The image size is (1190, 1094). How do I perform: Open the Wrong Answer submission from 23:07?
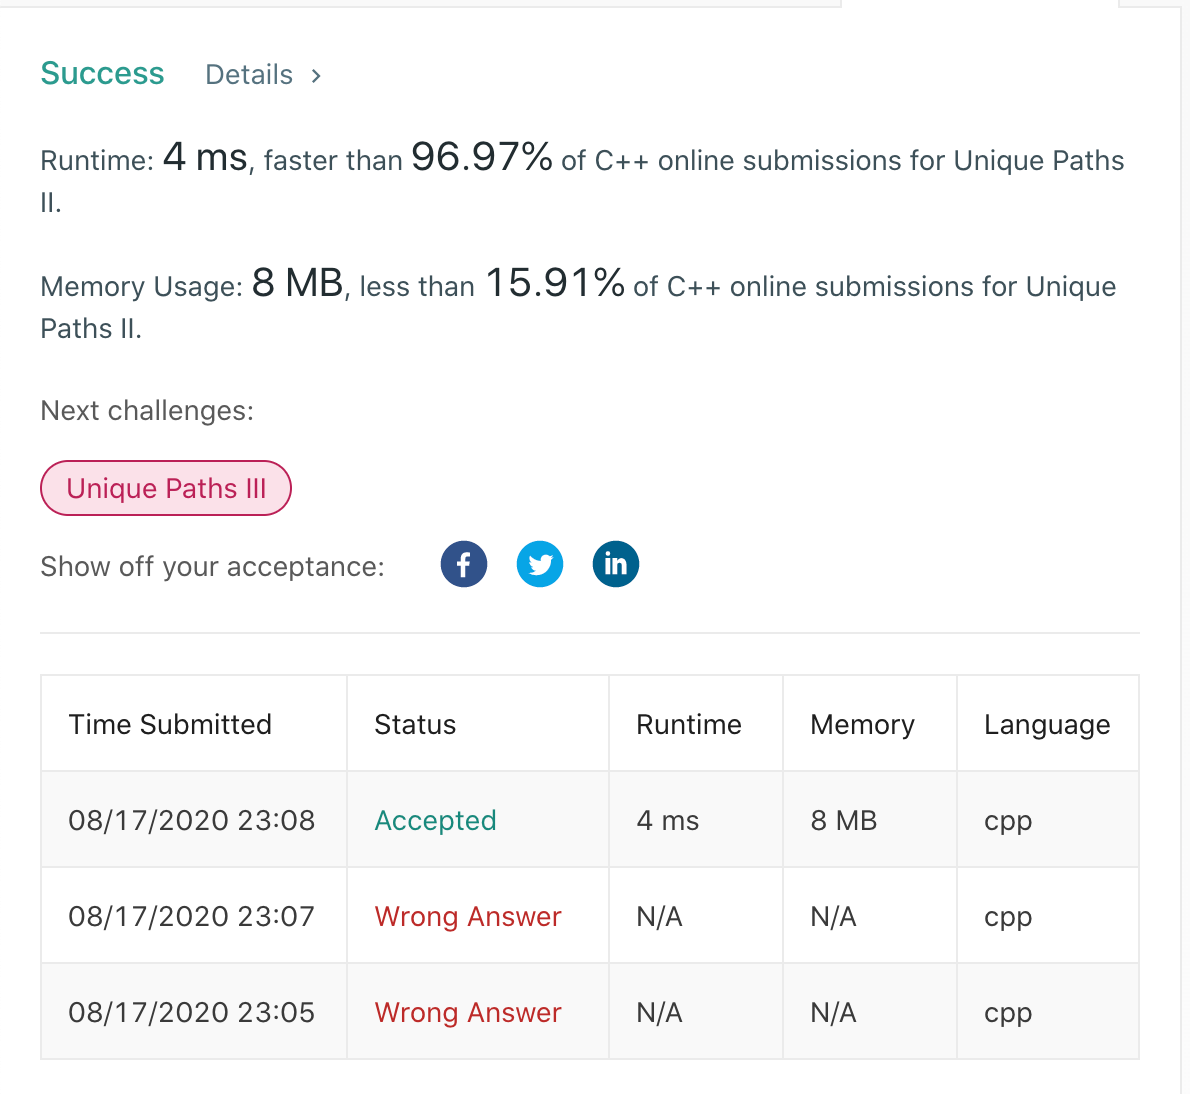click(467, 915)
